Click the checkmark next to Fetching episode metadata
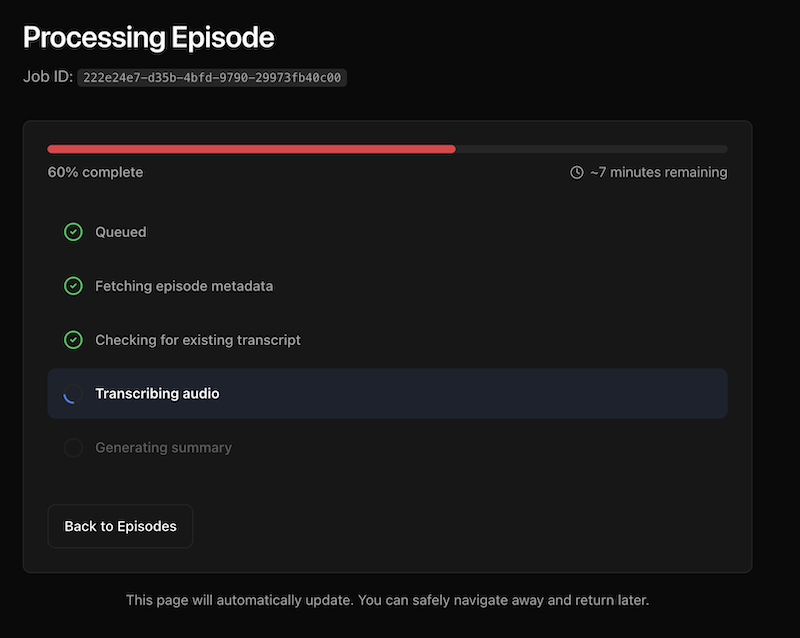The image size is (800, 638). (x=73, y=286)
